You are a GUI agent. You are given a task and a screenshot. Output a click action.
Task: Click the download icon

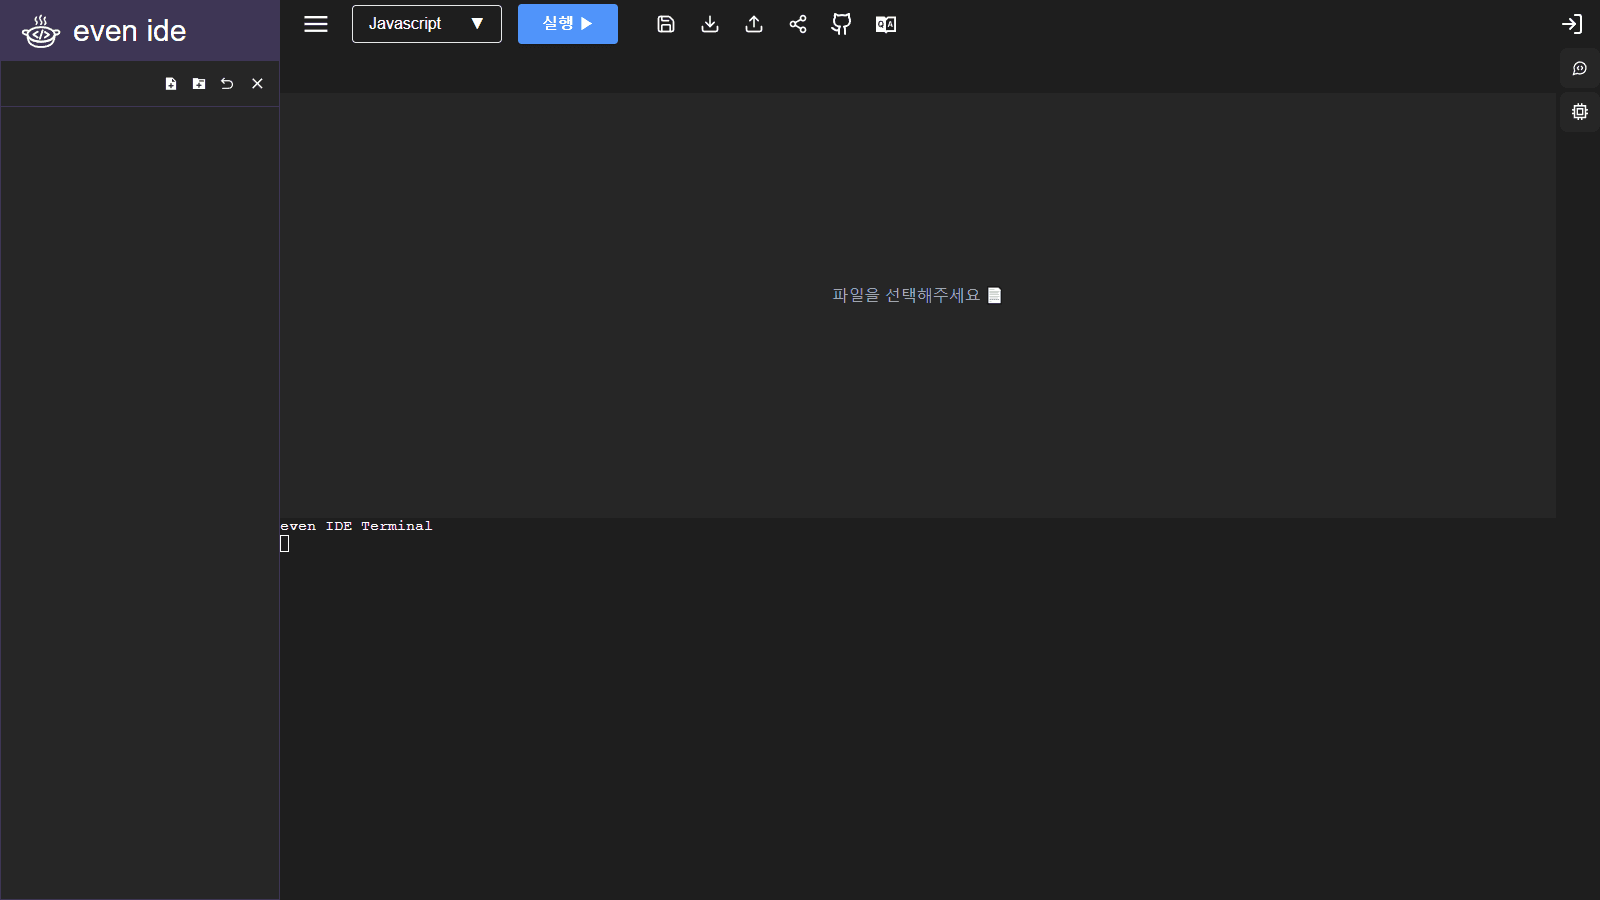[x=710, y=24]
